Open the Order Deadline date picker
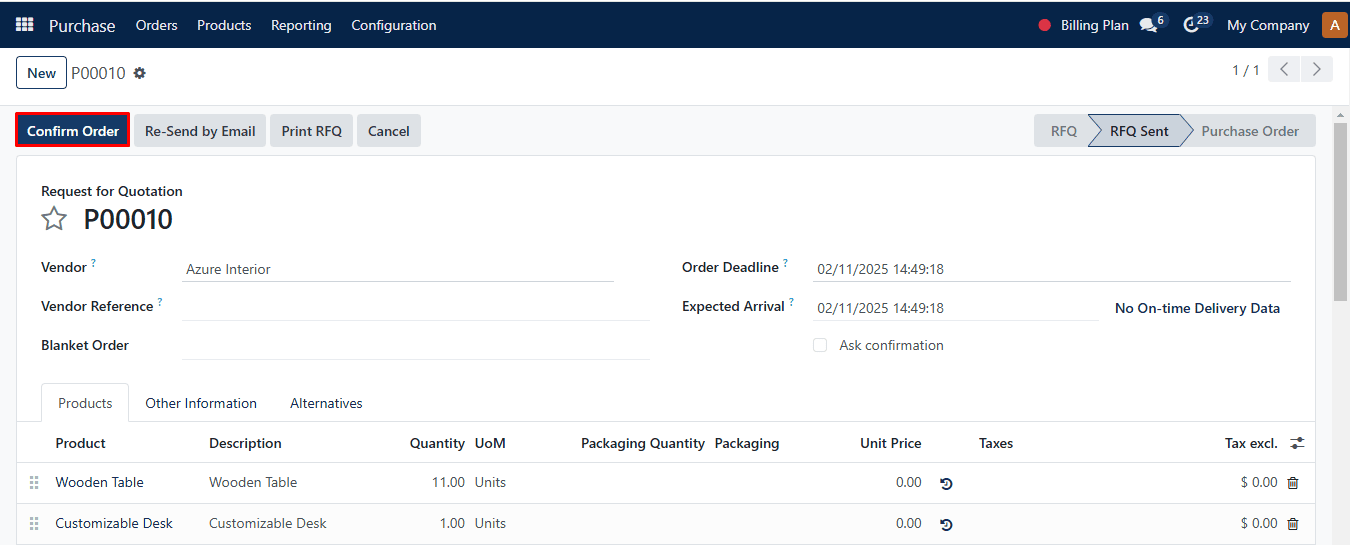 (x=1052, y=269)
